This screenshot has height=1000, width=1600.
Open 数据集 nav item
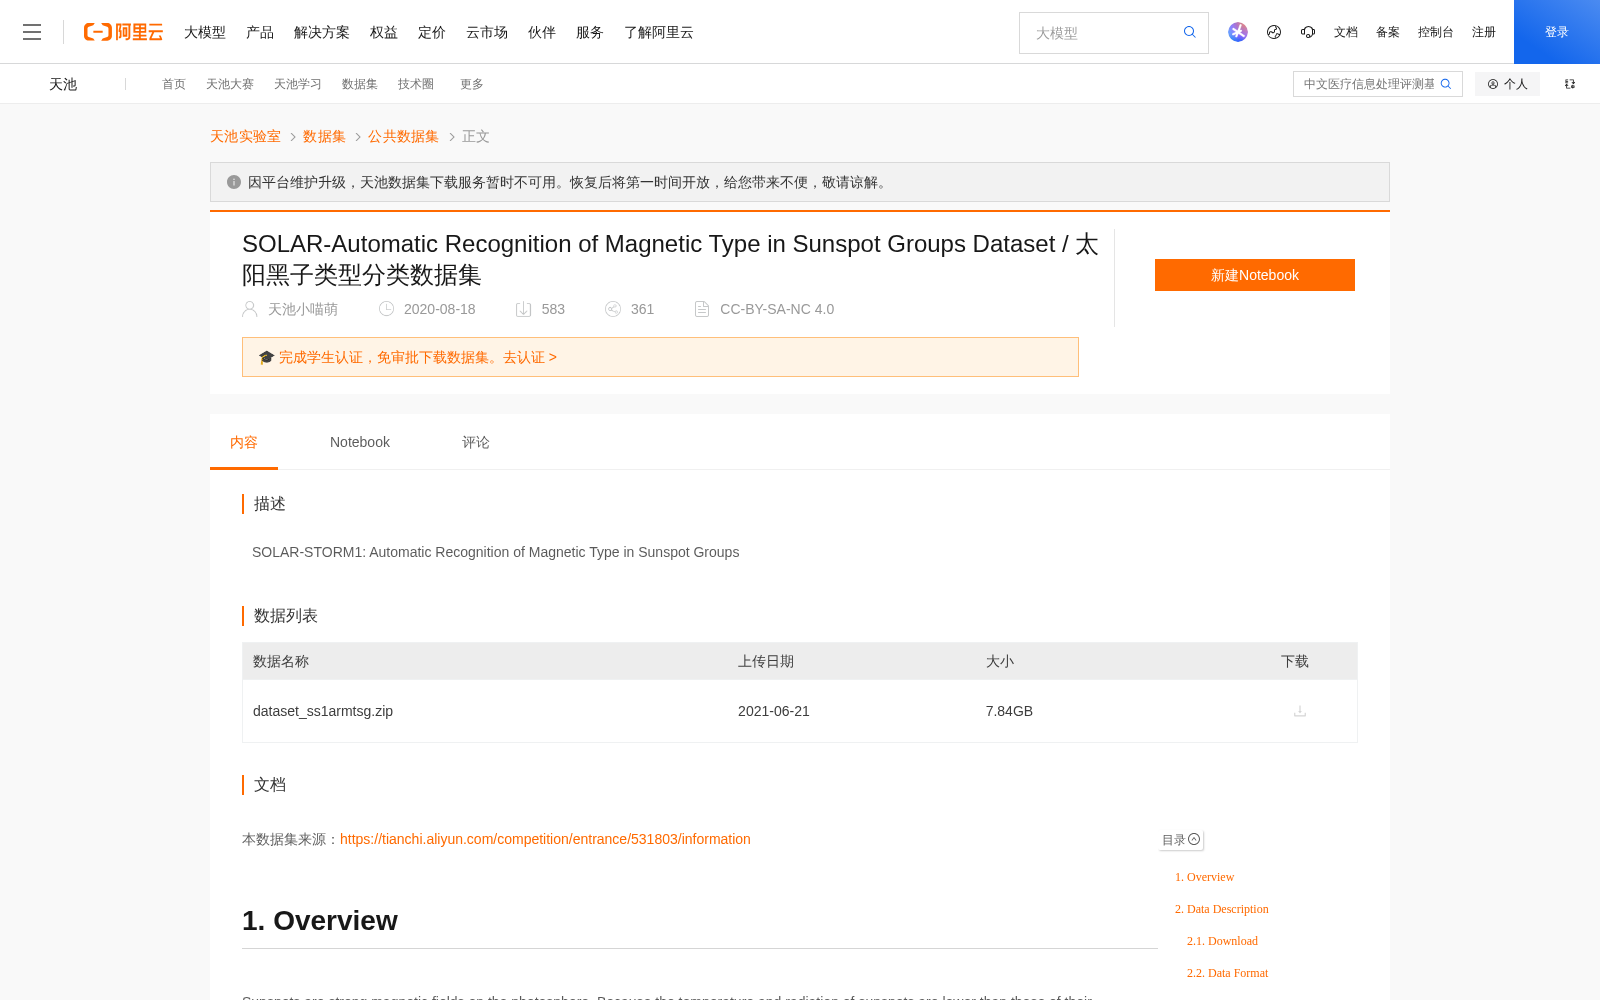(360, 84)
